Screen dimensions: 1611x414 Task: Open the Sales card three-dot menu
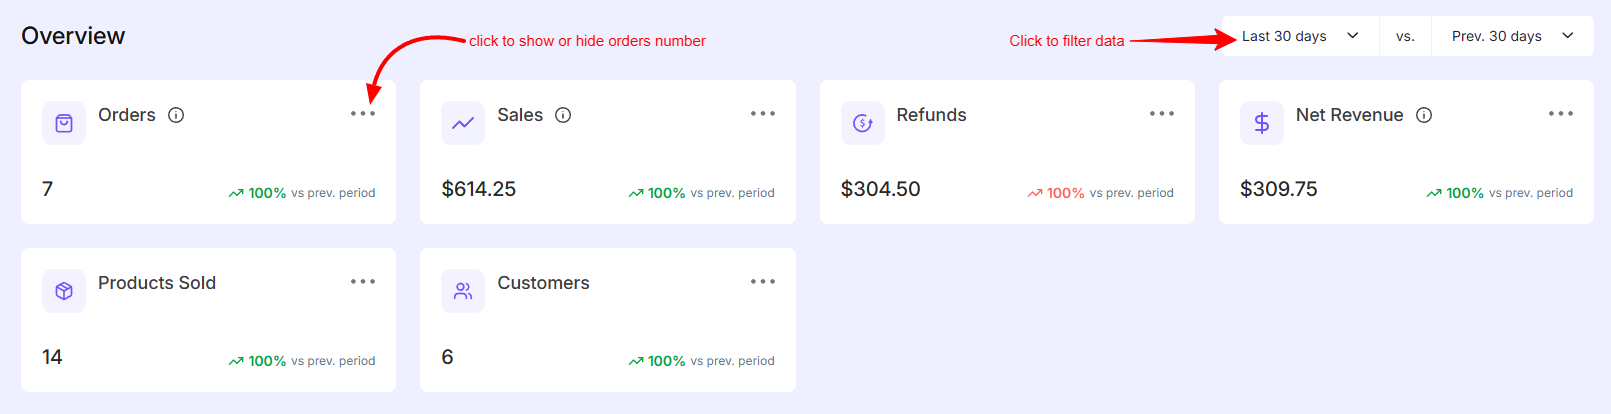(x=763, y=114)
